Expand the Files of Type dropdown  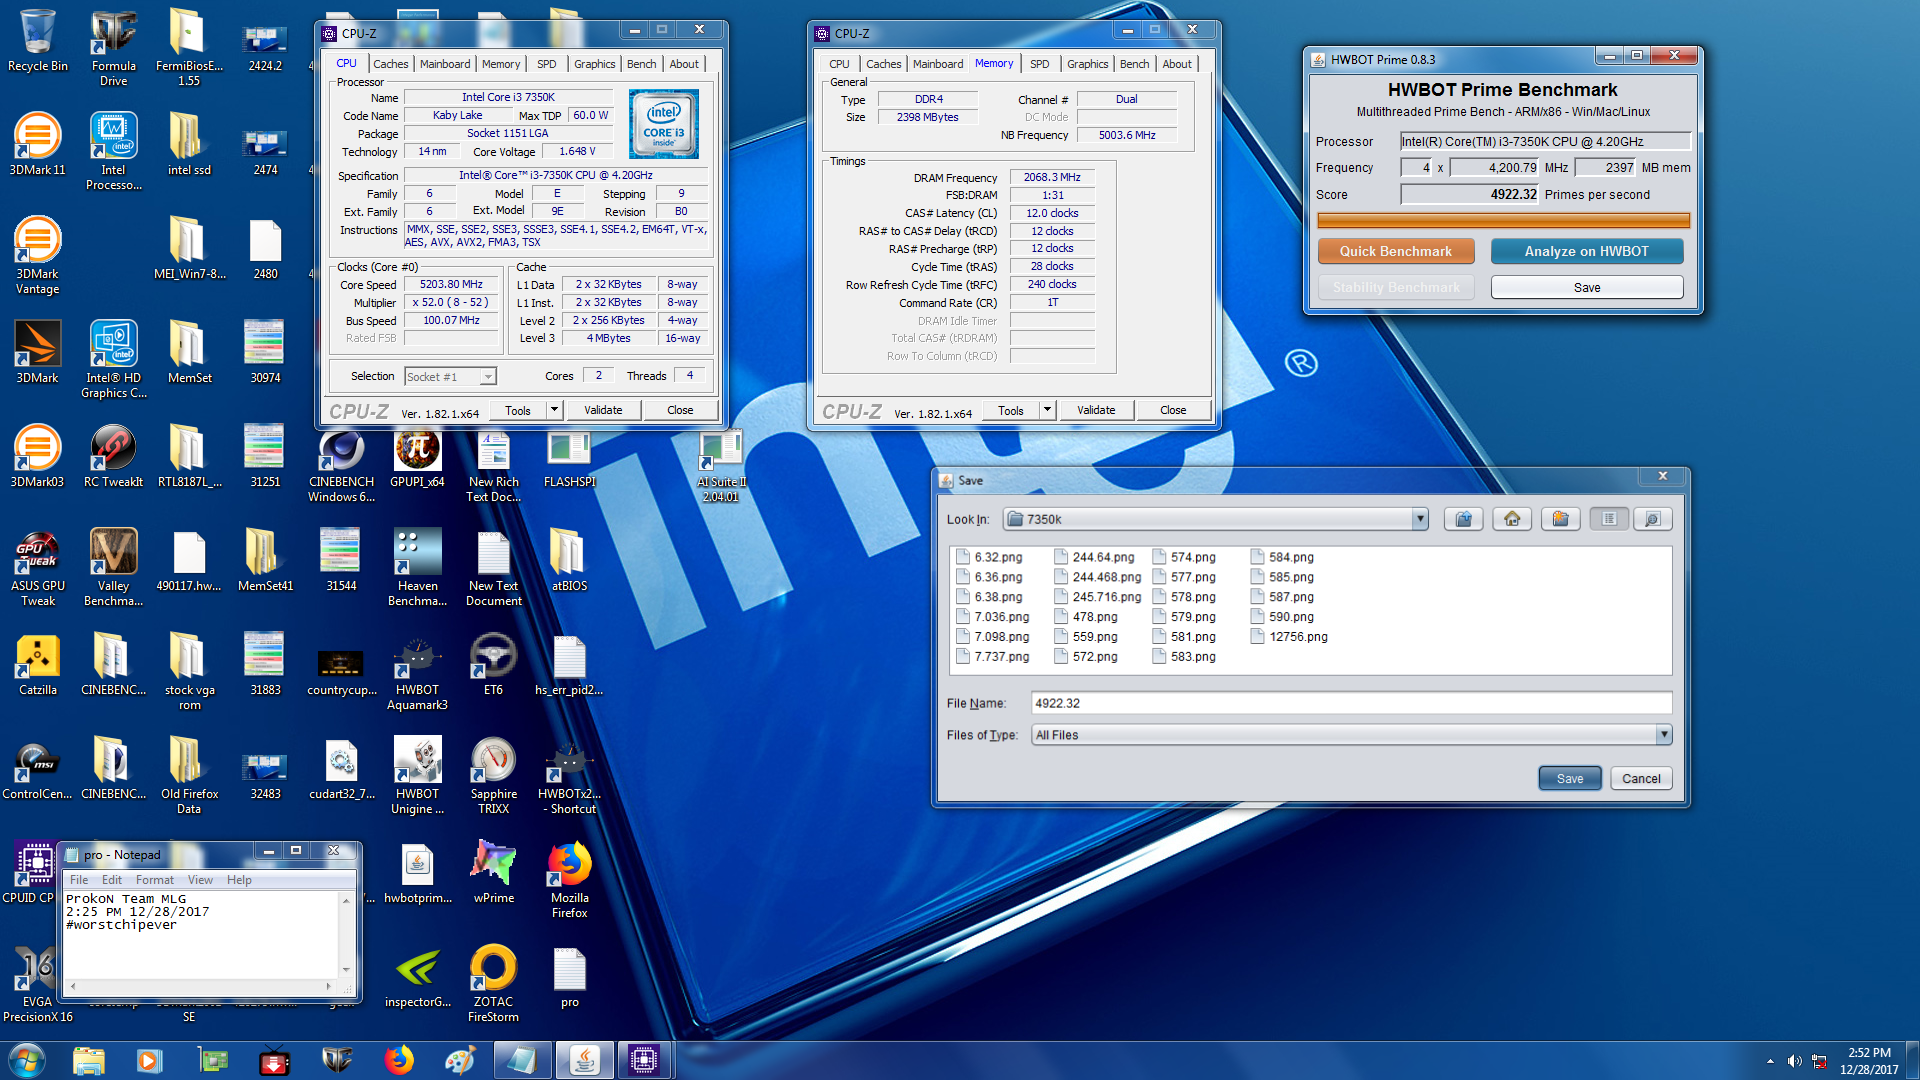point(1664,735)
